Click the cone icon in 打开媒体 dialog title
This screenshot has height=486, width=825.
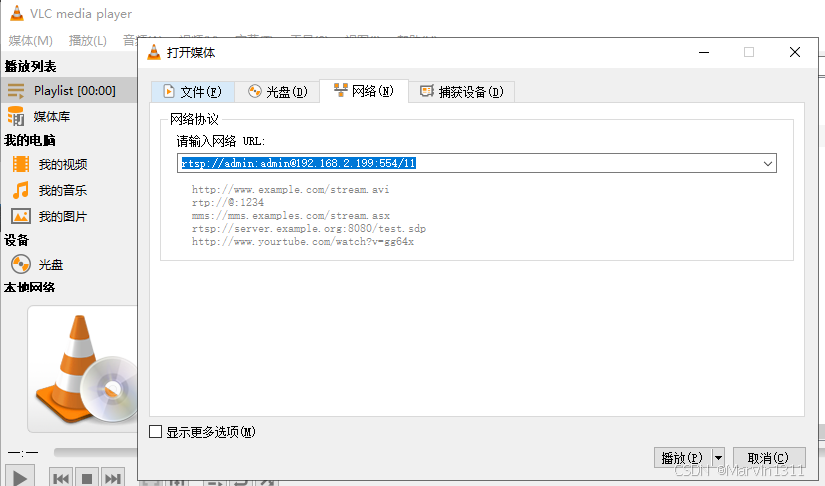tap(154, 52)
